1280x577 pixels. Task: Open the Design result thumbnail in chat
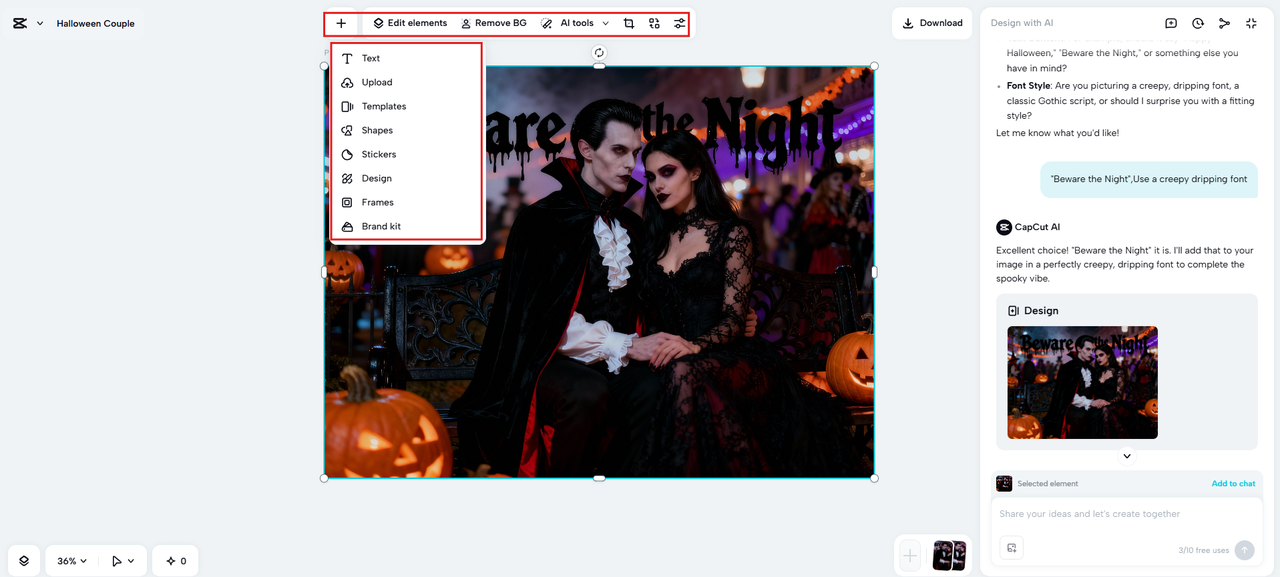coord(1082,382)
